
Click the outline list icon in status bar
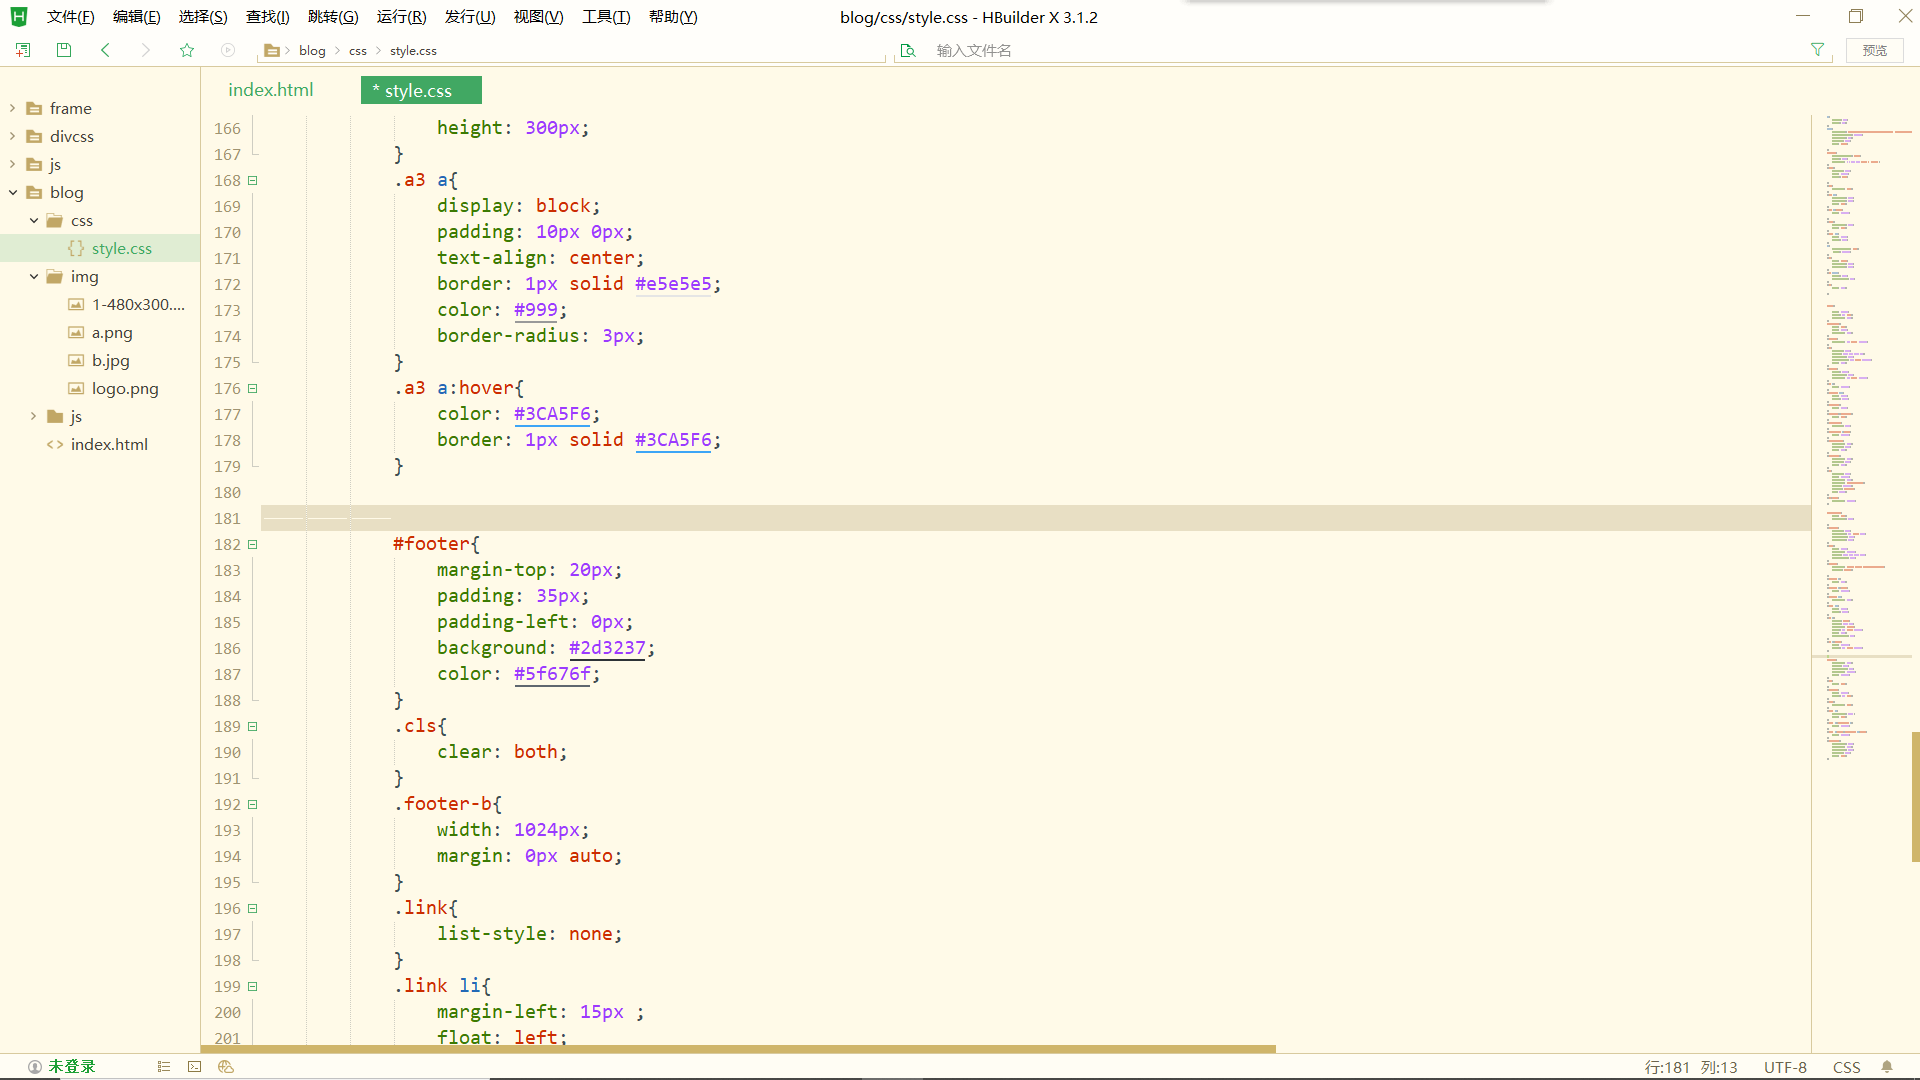[x=164, y=1067]
